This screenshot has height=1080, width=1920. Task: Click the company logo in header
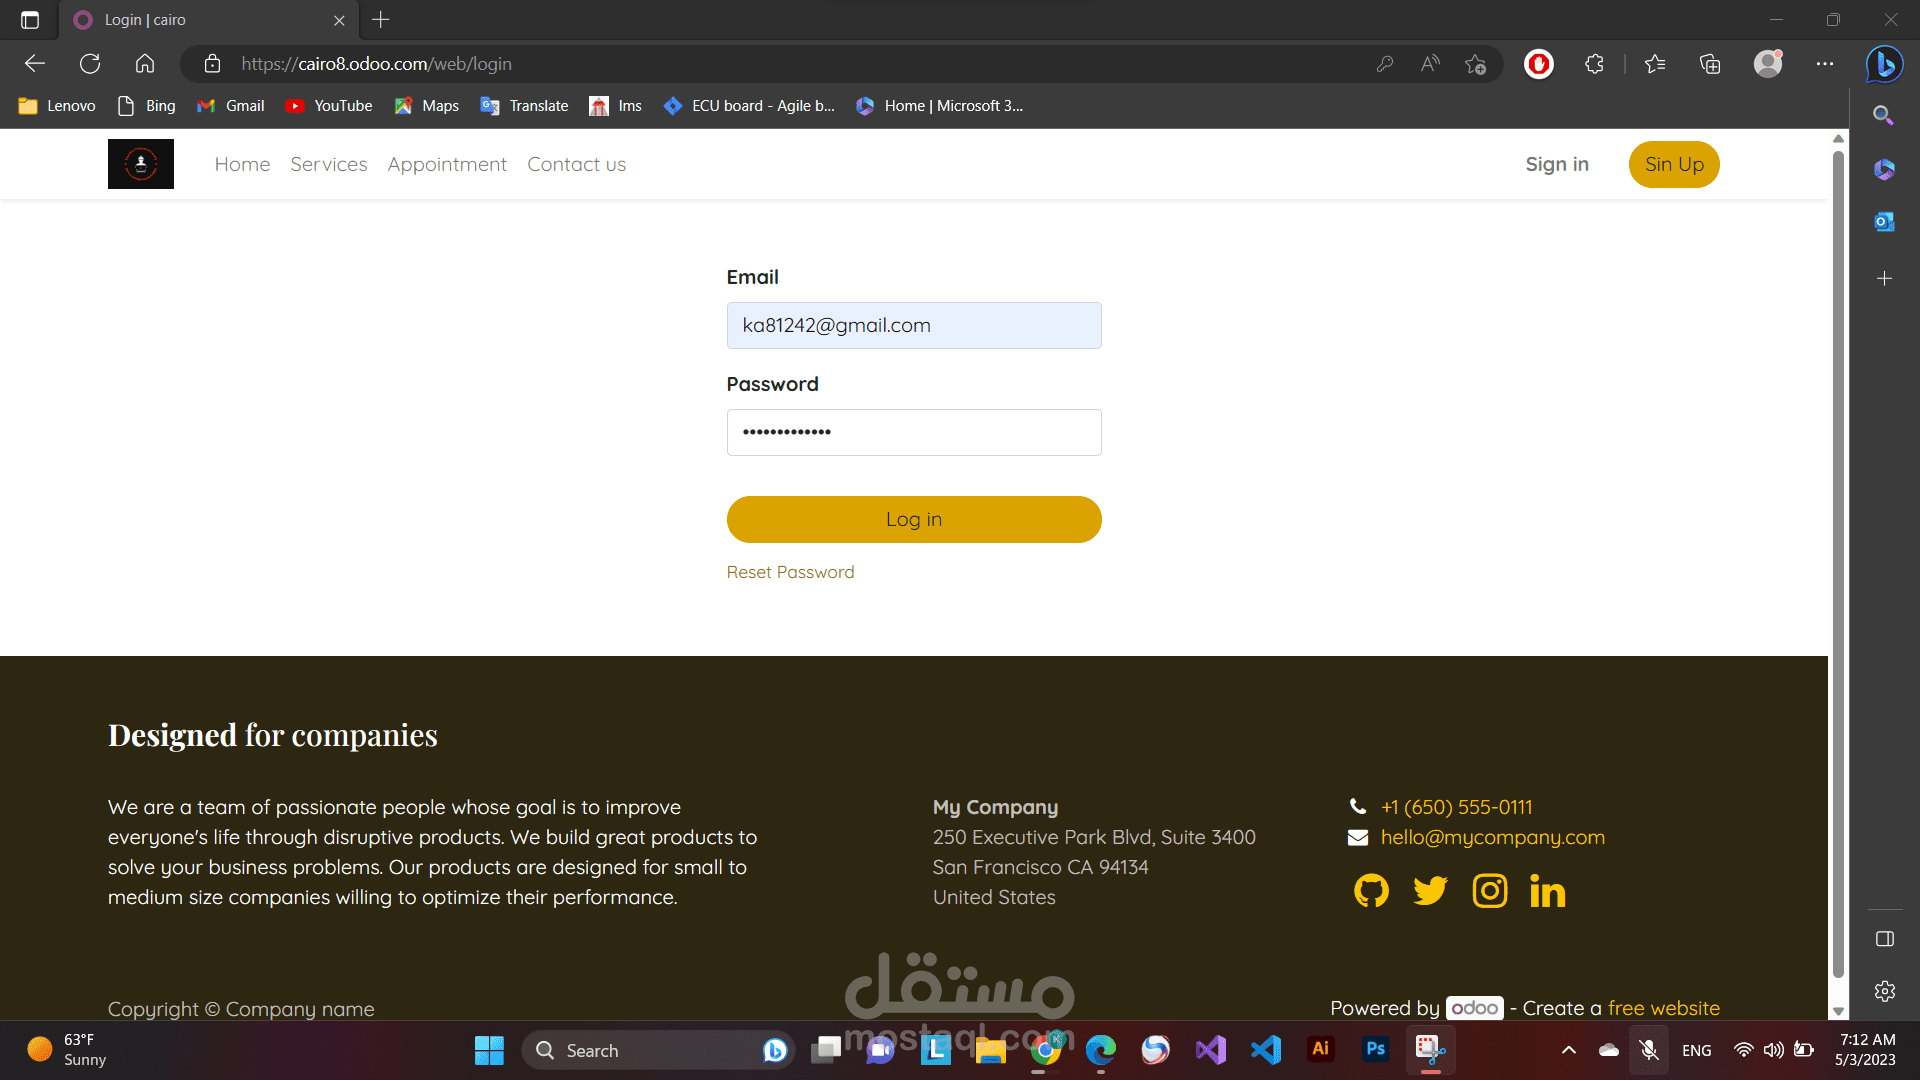point(141,164)
